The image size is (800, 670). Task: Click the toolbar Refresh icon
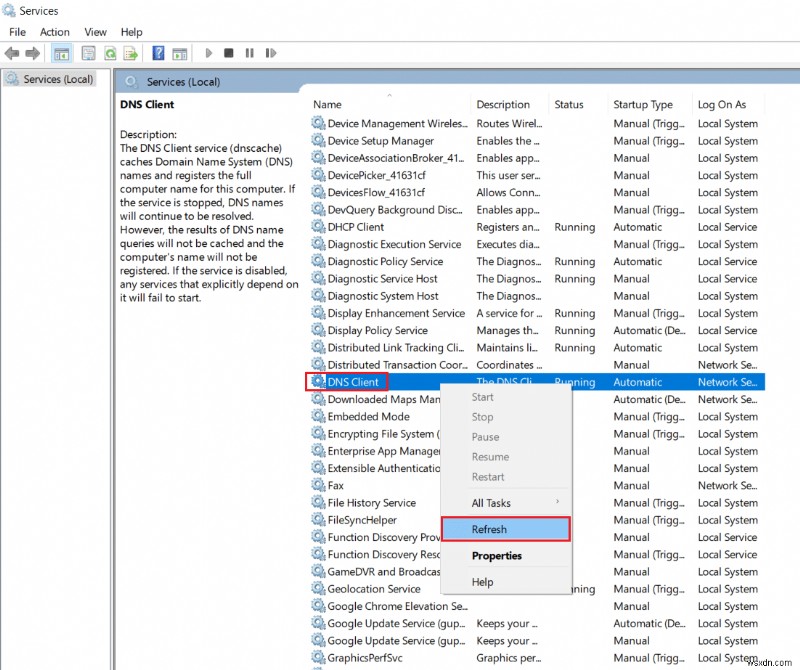click(x=110, y=53)
